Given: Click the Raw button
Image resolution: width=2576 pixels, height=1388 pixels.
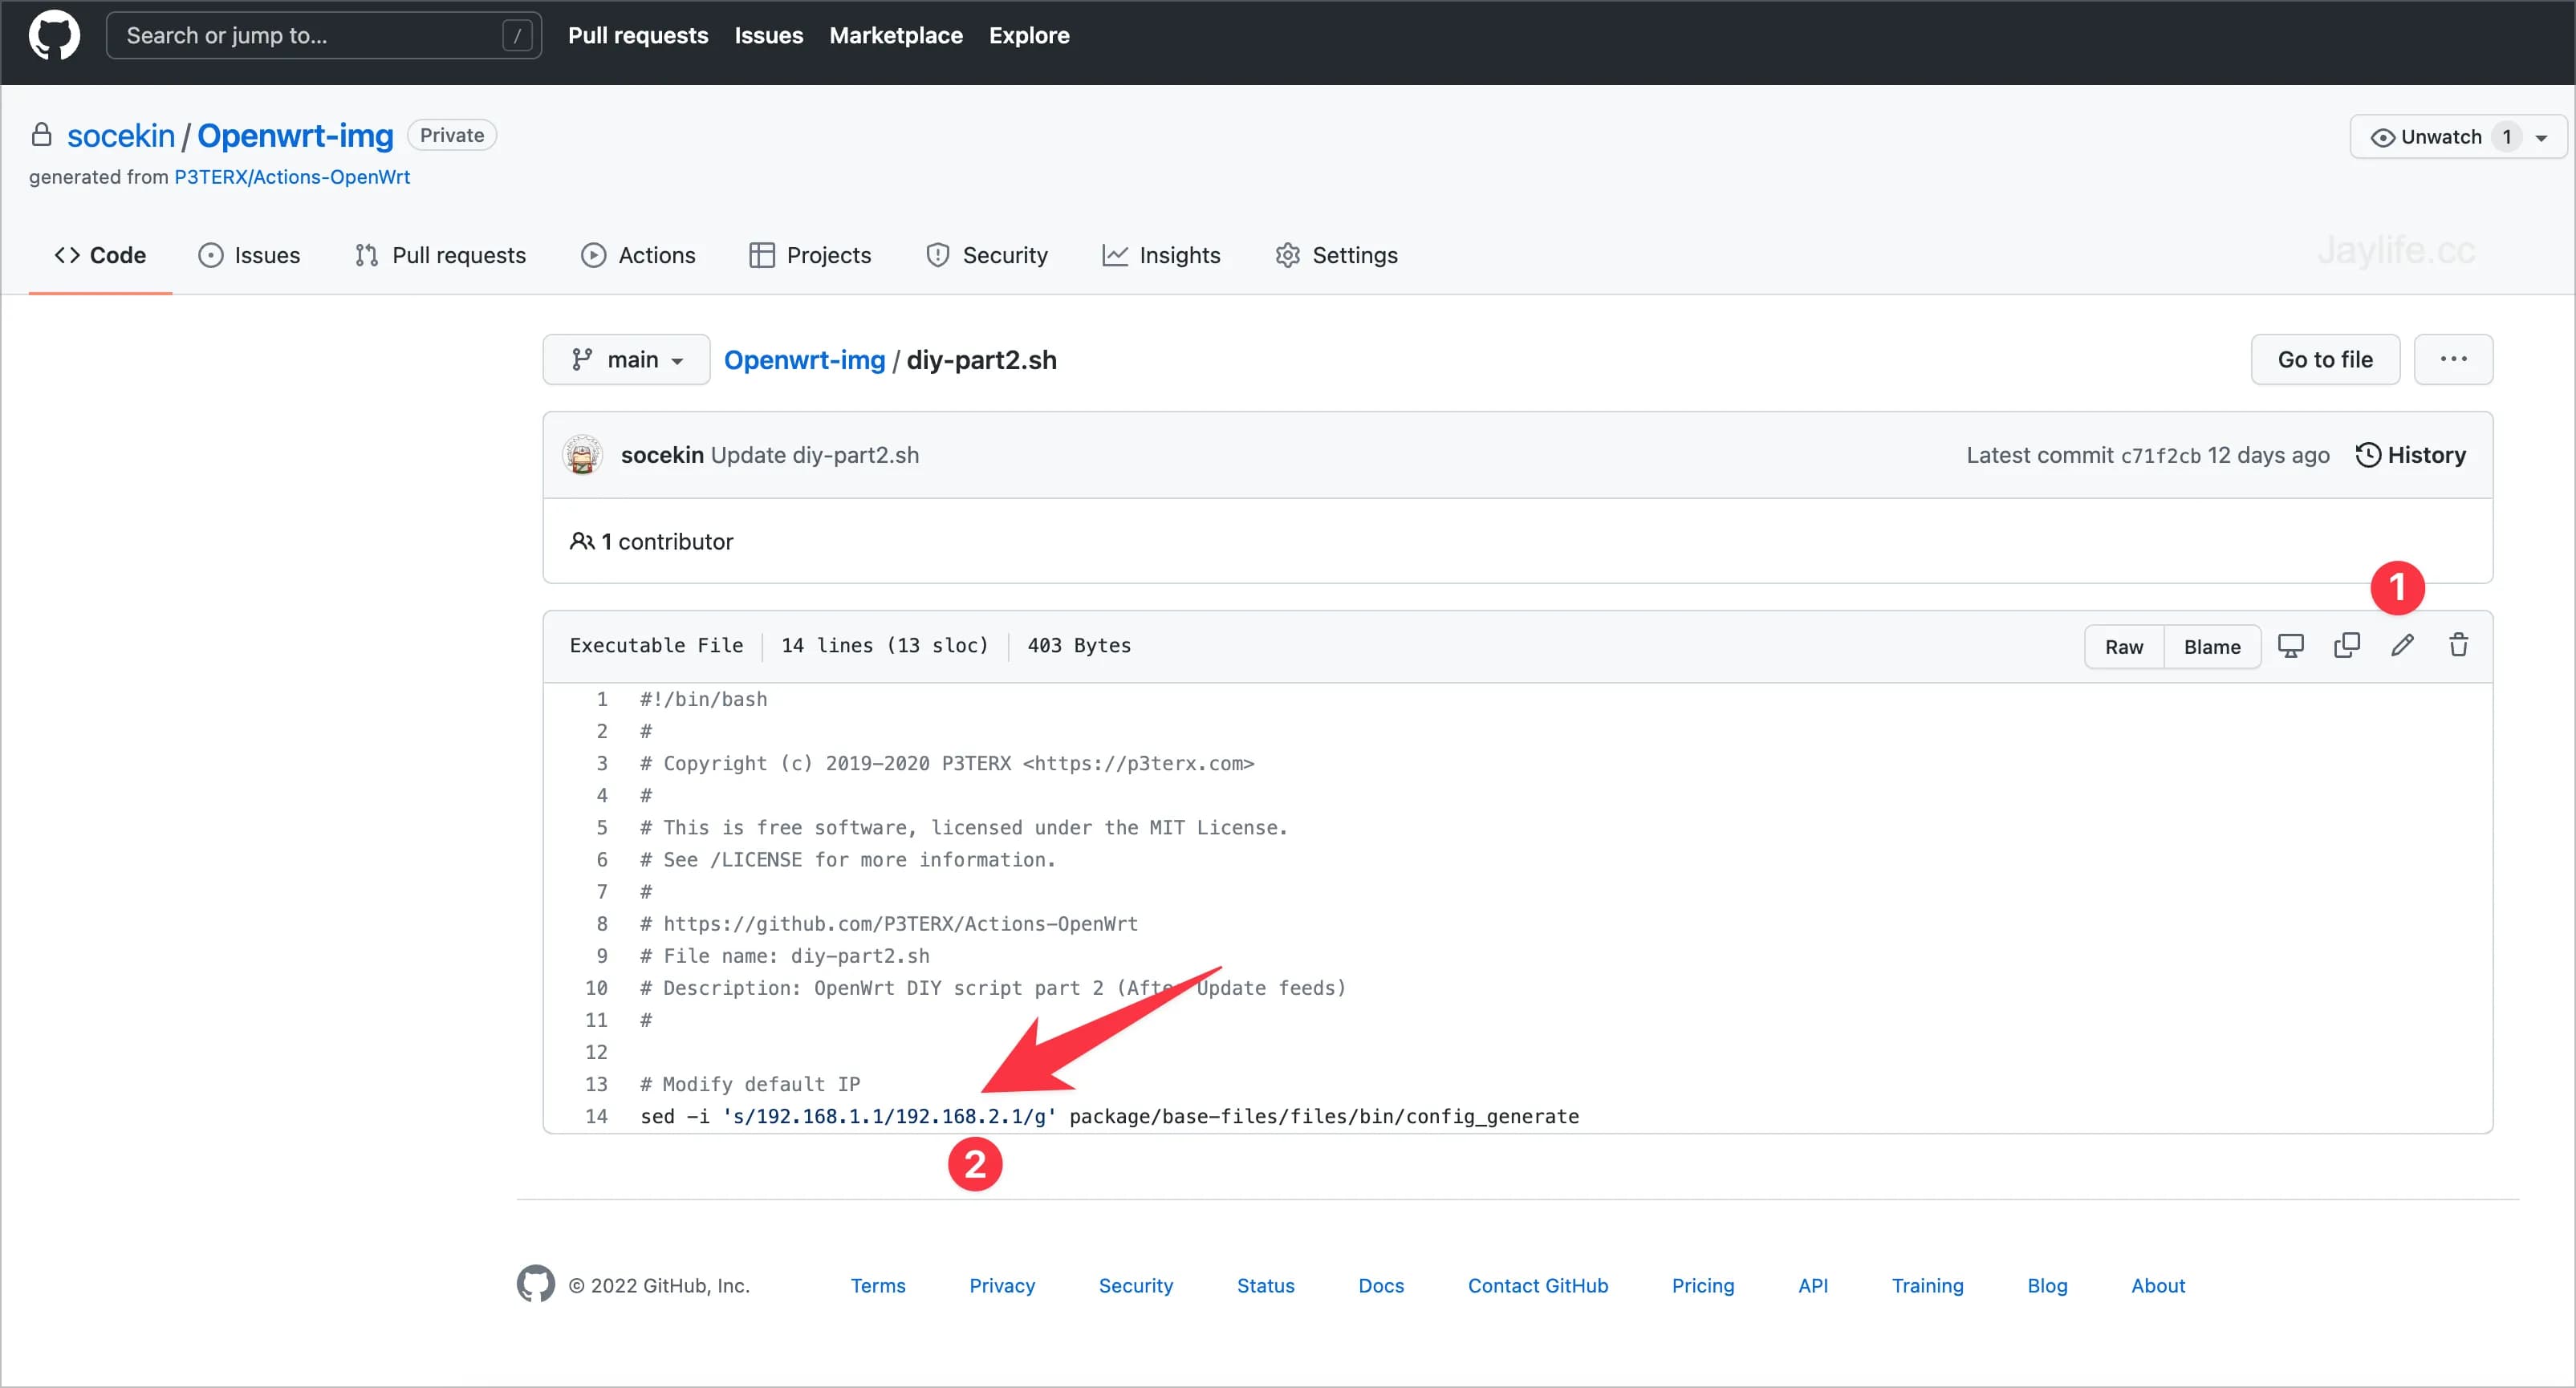Looking at the screenshot, I should click(x=2123, y=647).
